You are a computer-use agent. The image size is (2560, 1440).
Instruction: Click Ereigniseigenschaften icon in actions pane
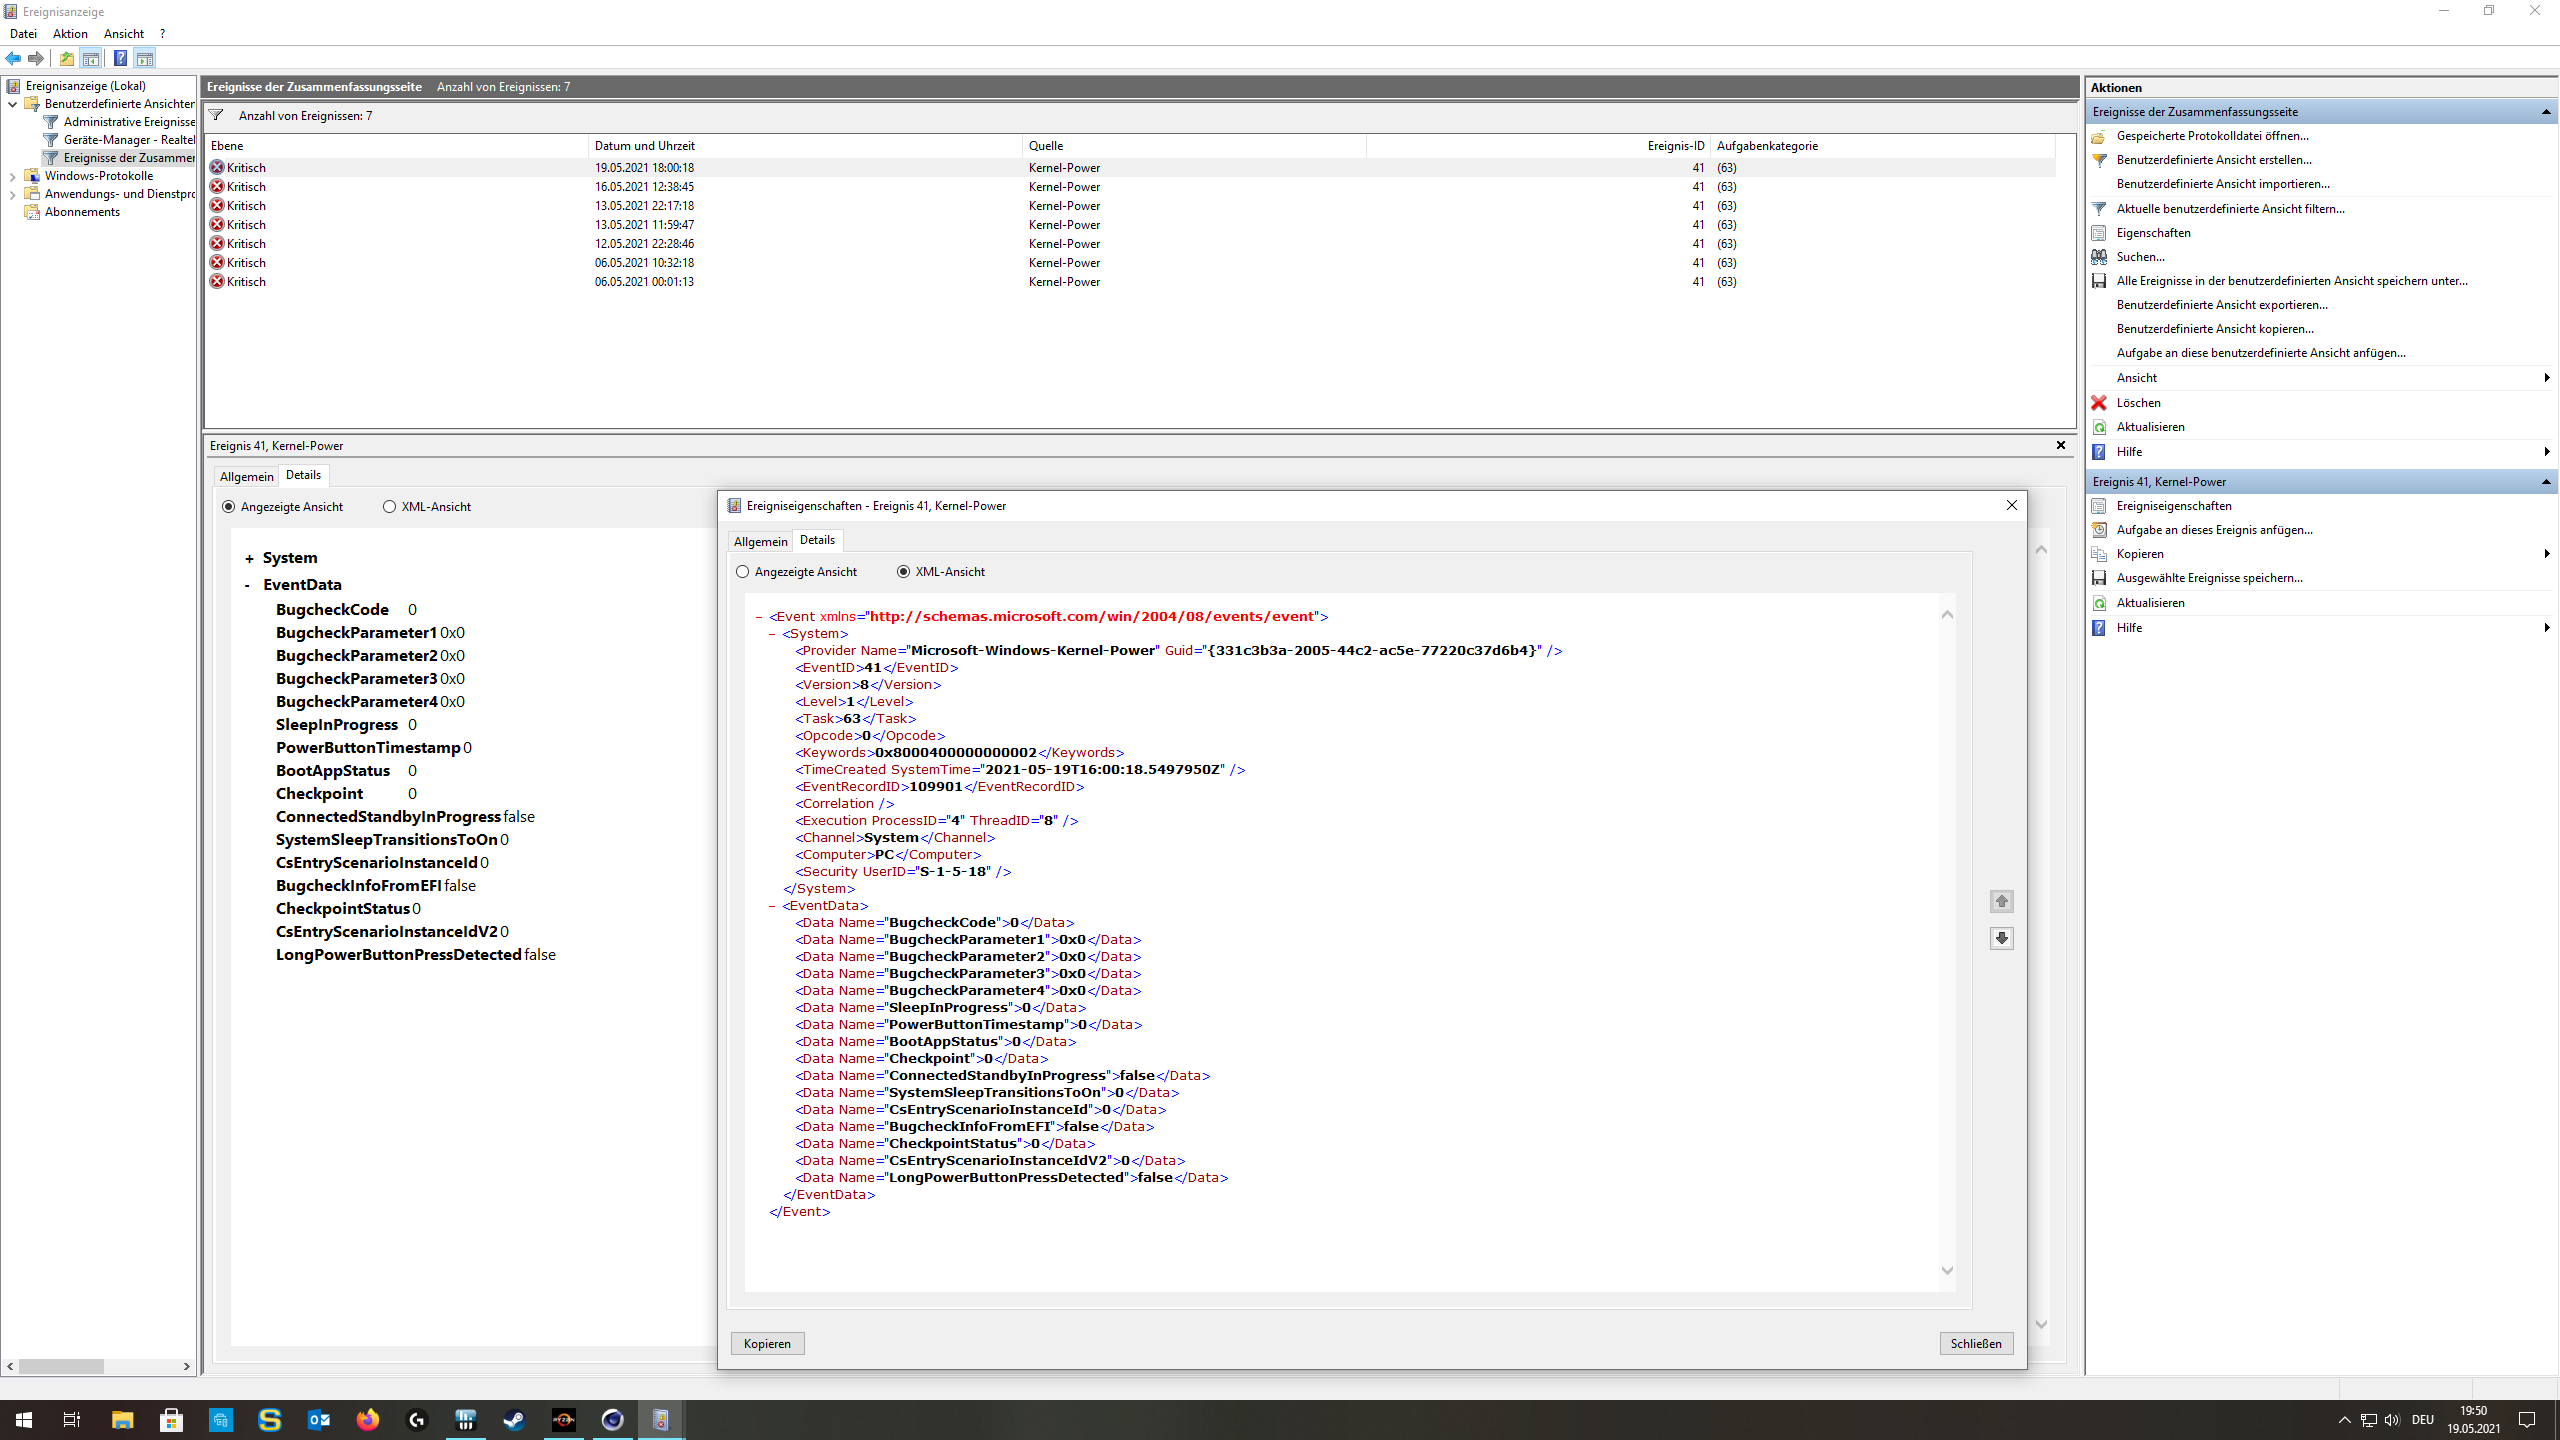[2099, 506]
